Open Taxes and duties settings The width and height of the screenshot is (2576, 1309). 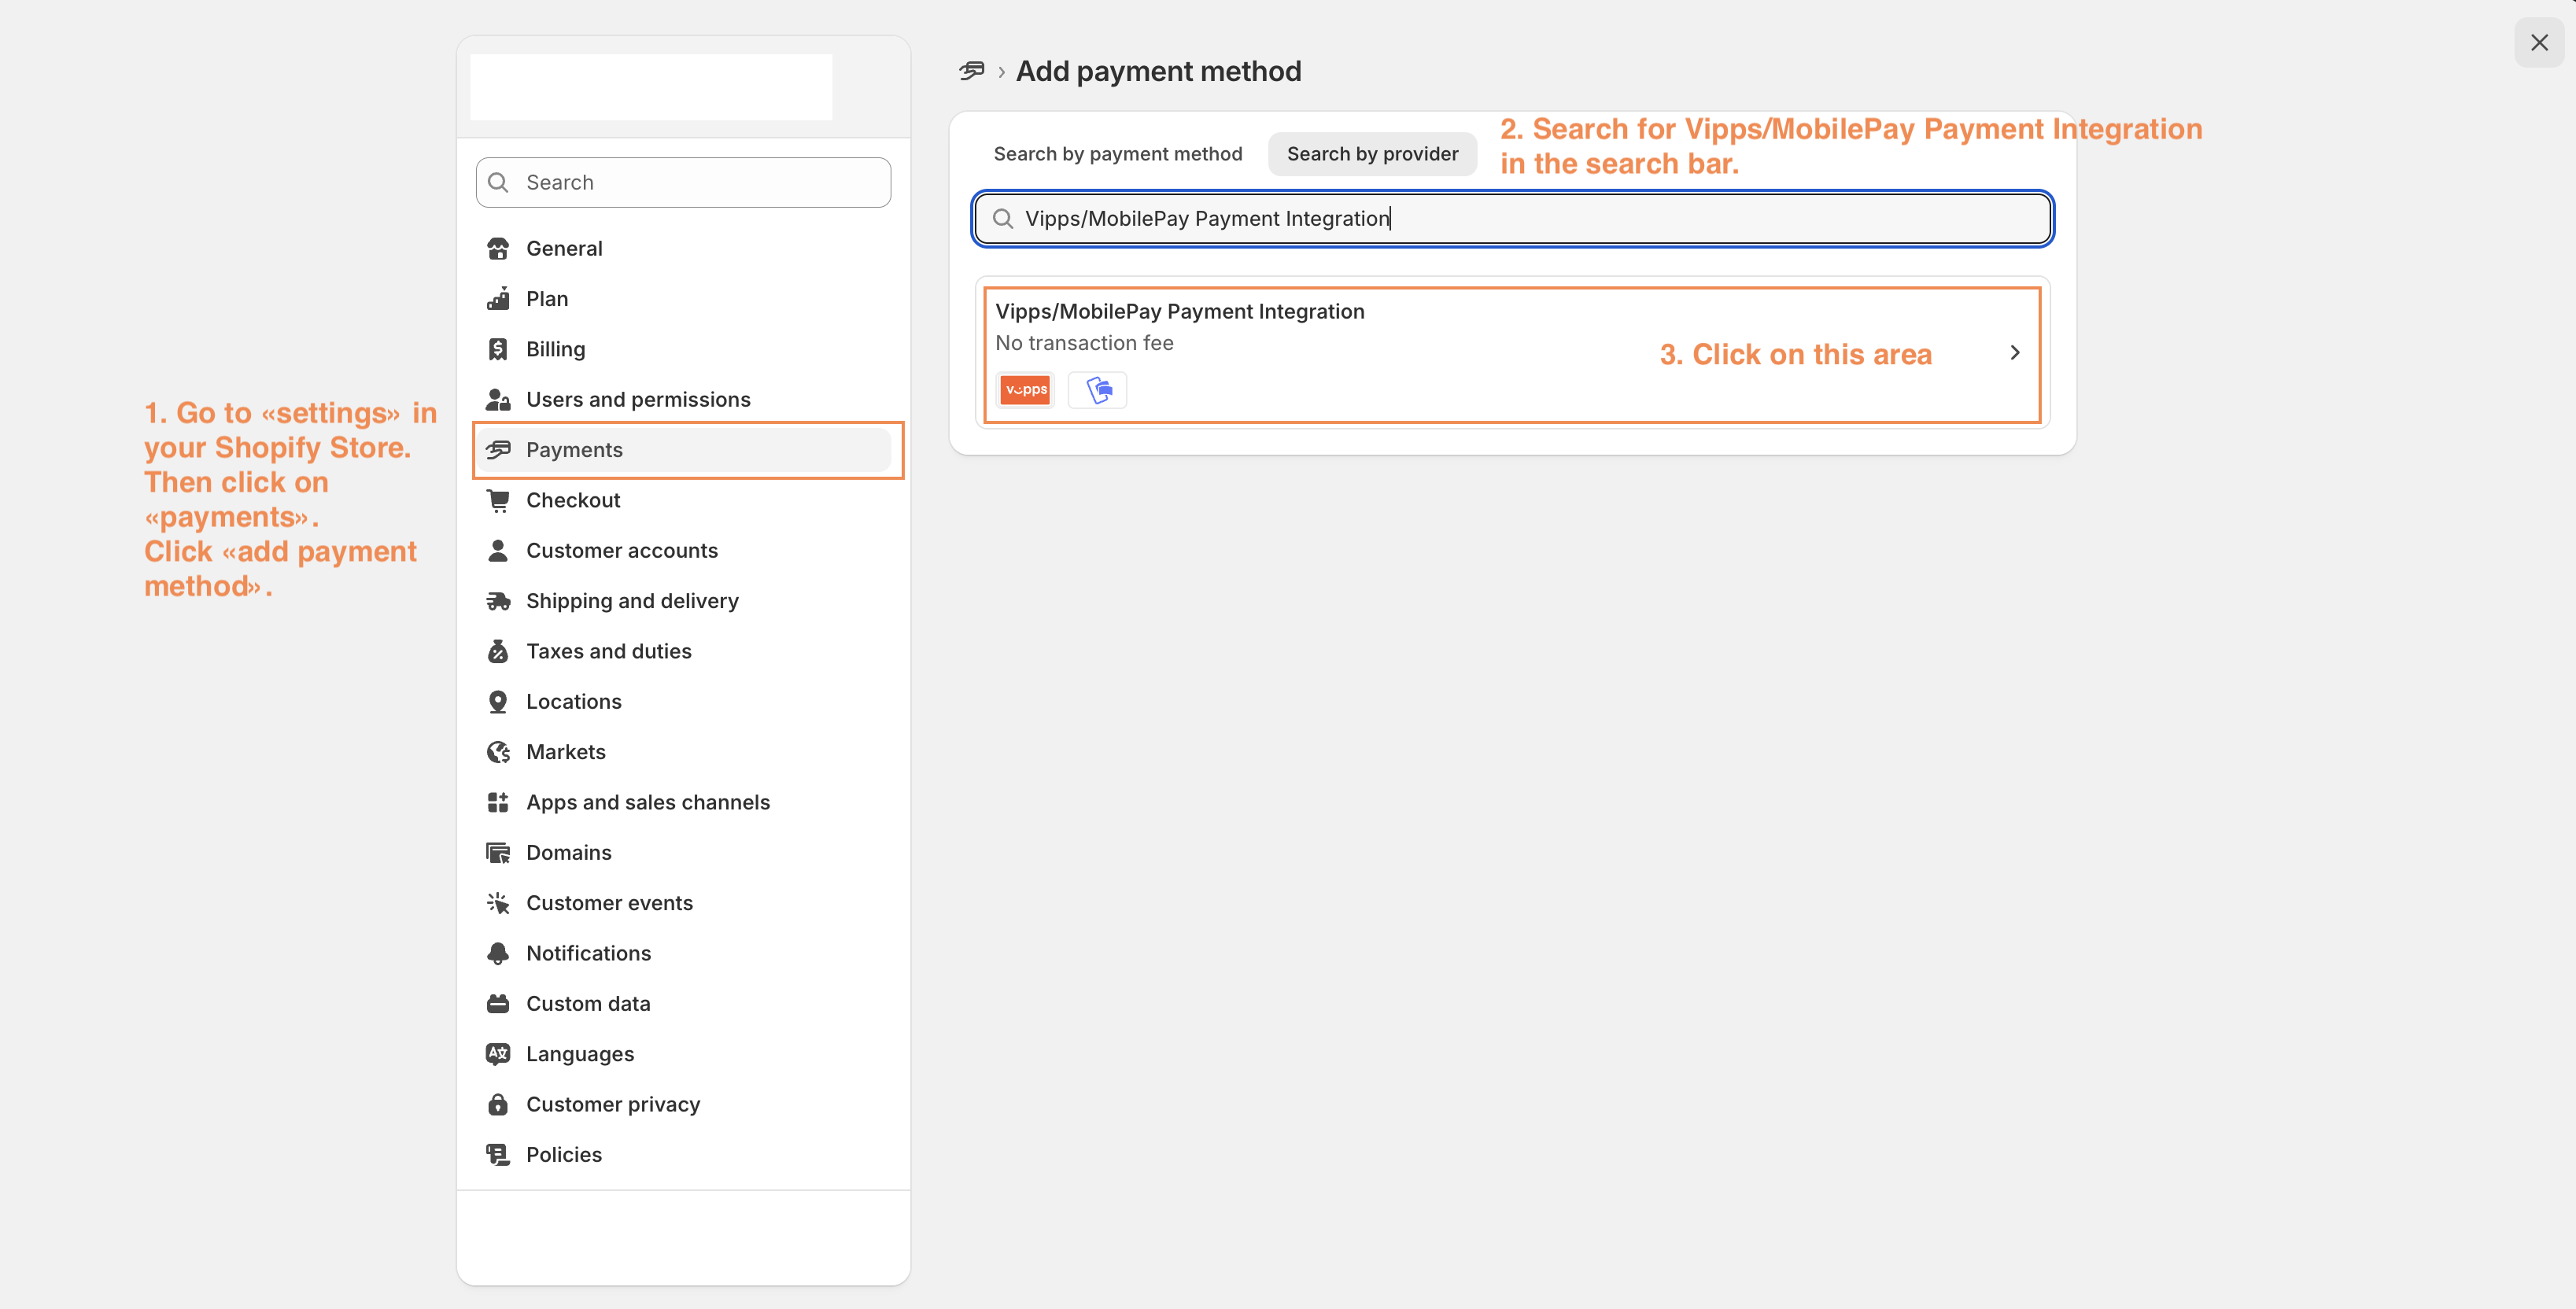coord(608,651)
